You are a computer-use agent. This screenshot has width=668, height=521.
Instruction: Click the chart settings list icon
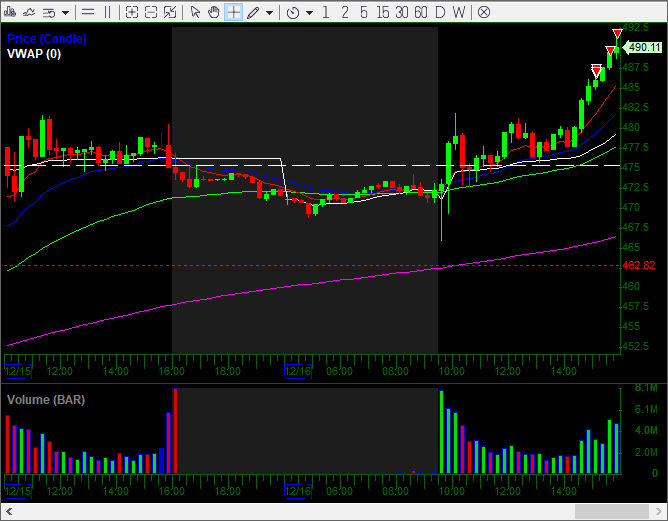click(x=49, y=13)
